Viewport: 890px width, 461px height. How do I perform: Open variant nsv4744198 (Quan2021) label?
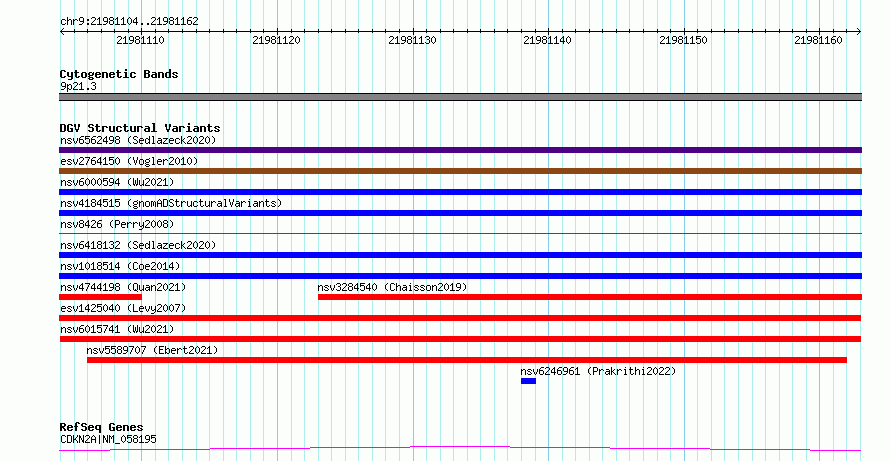123,287
